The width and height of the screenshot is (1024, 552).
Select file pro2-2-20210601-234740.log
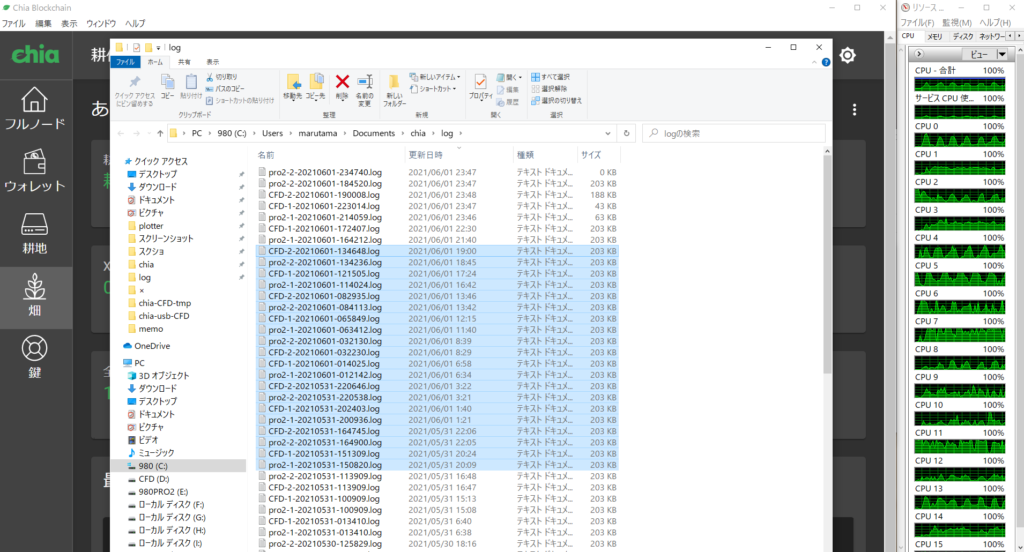(x=325, y=172)
